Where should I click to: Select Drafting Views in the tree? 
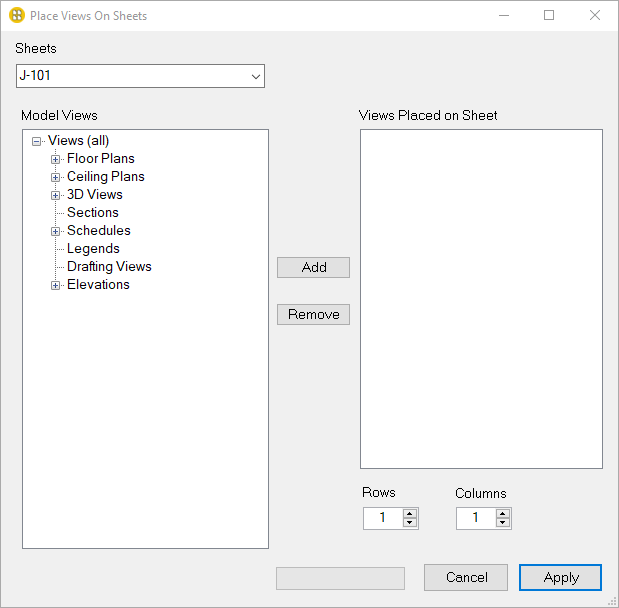pyautogui.click(x=109, y=267)
